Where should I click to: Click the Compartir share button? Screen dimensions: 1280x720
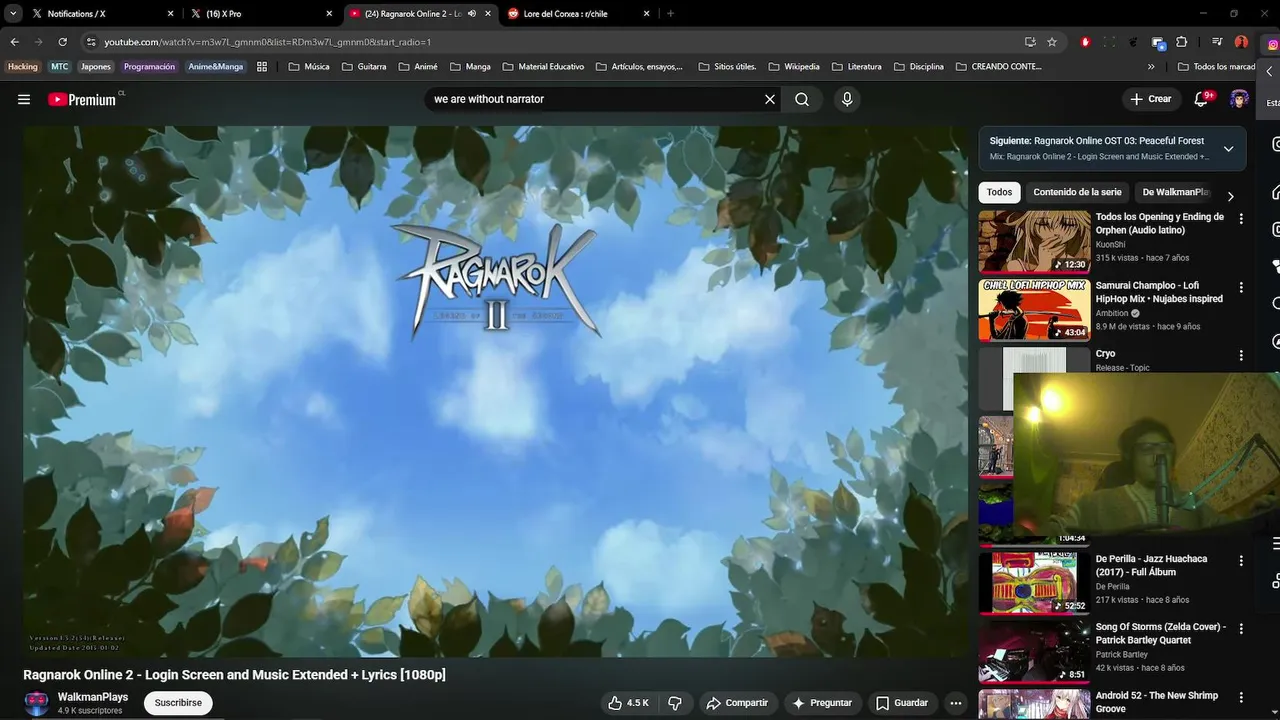737,703
